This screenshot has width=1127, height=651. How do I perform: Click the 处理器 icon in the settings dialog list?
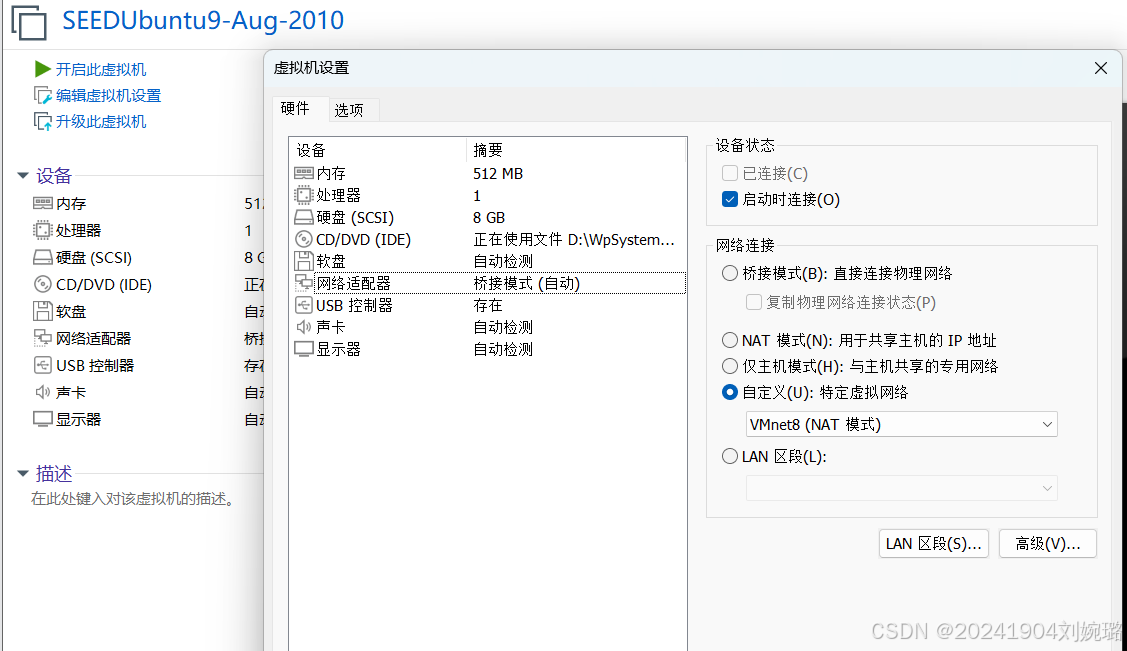(x=304, y=195)
